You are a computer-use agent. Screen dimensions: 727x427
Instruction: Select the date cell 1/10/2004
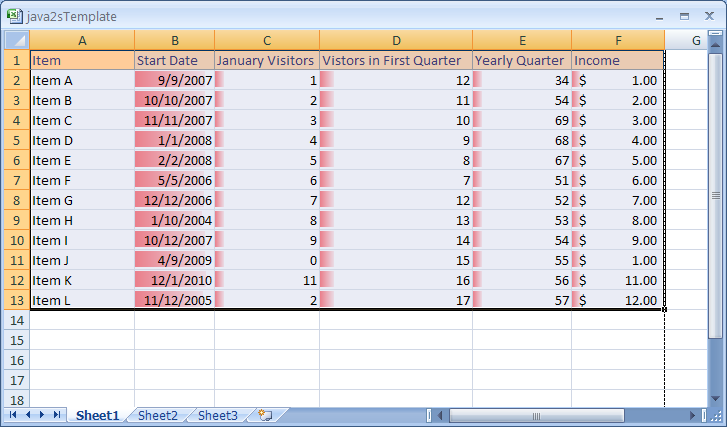(175, 220)
